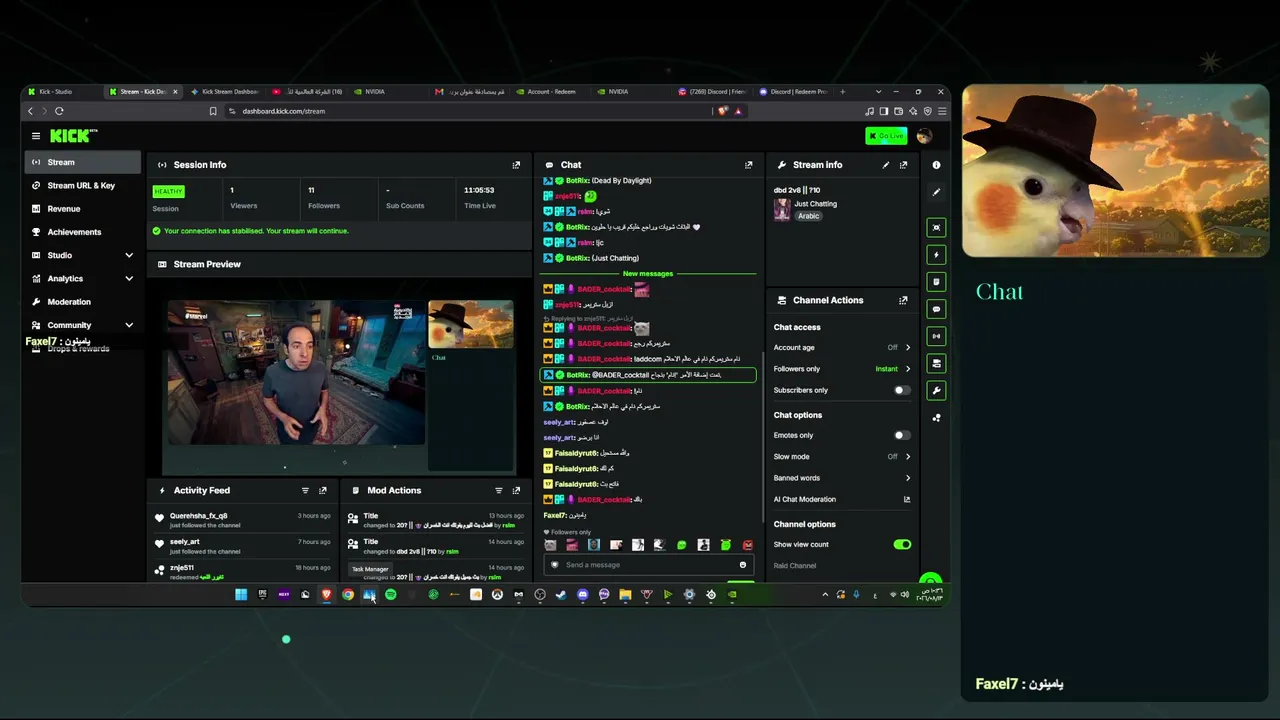This screenshot has height=720, width=1280.
Task: Open a new browser tab
Action: [x=842, y=92]
